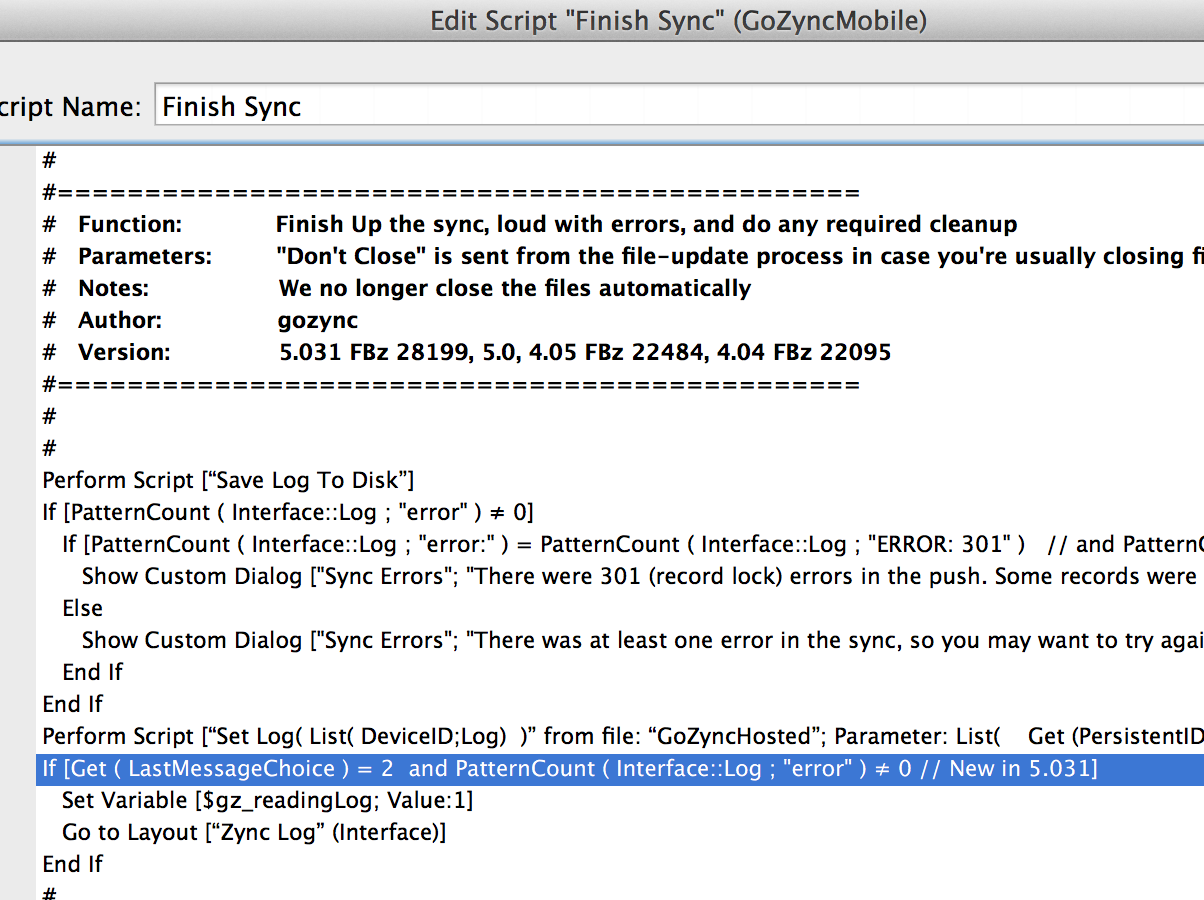Image resolution: width=1204 pixels, height=900 pixels.
Task: Click the window title Edit Script "Finish Sync"
Action: 679,20
